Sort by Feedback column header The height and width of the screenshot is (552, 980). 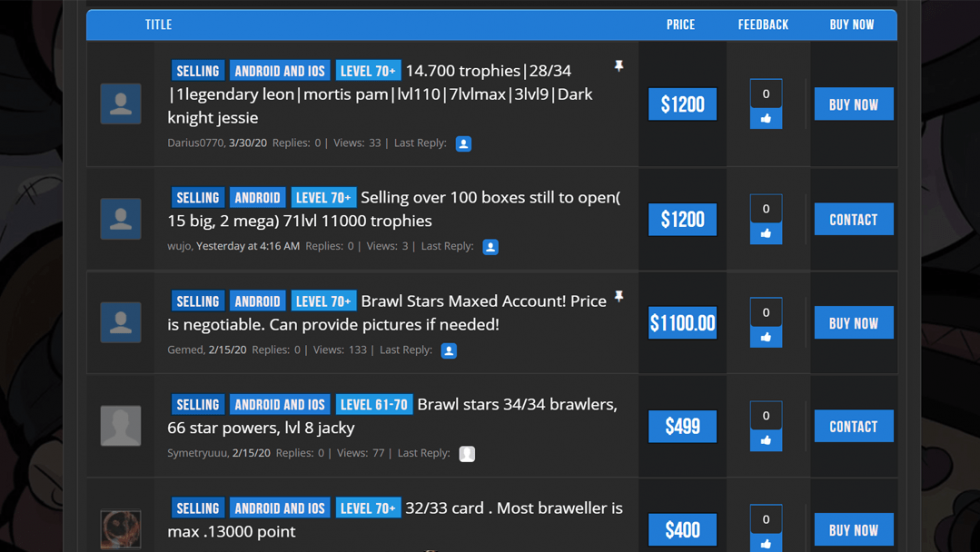click(763, 25)
